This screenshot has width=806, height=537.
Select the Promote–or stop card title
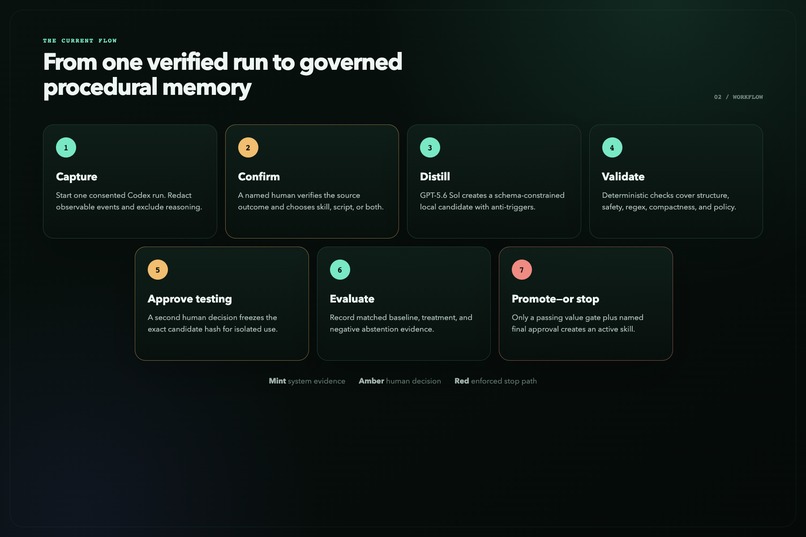(555, 299)
